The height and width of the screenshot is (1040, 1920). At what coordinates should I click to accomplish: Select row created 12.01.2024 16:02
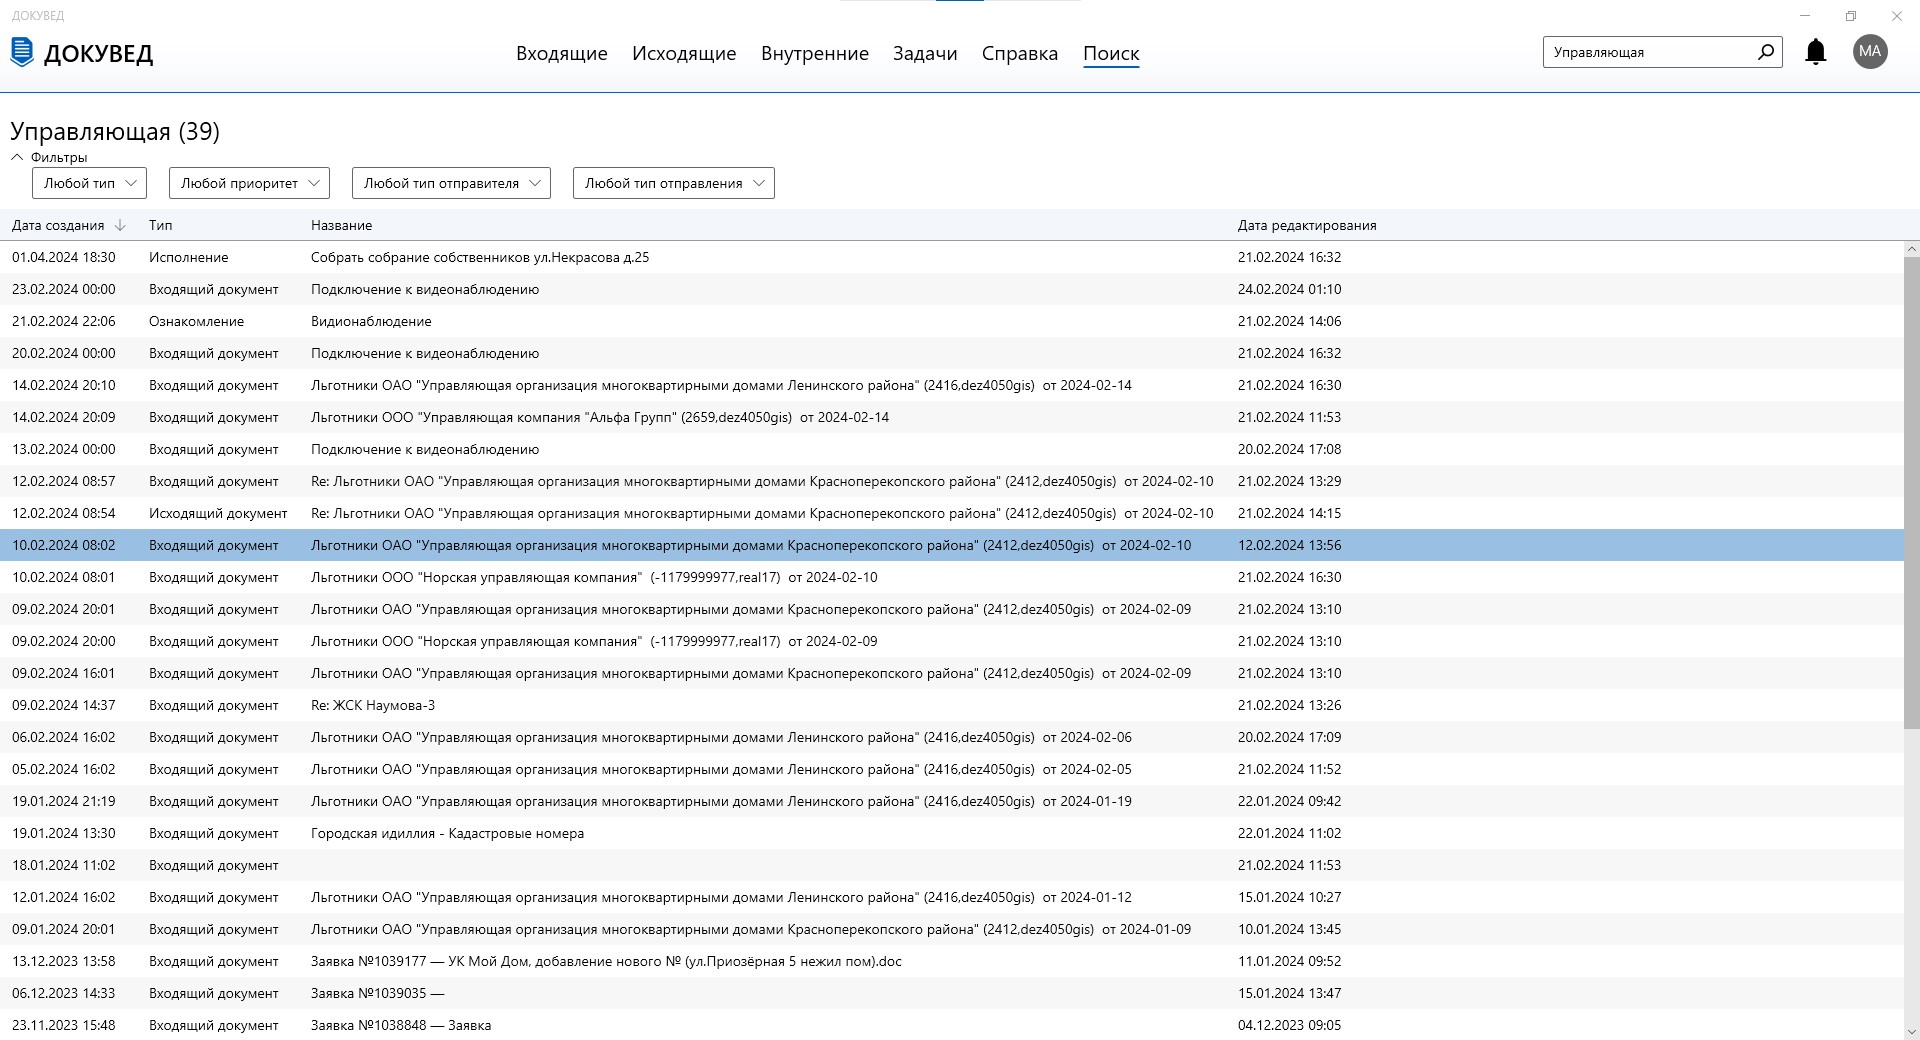tap(951, 897)
